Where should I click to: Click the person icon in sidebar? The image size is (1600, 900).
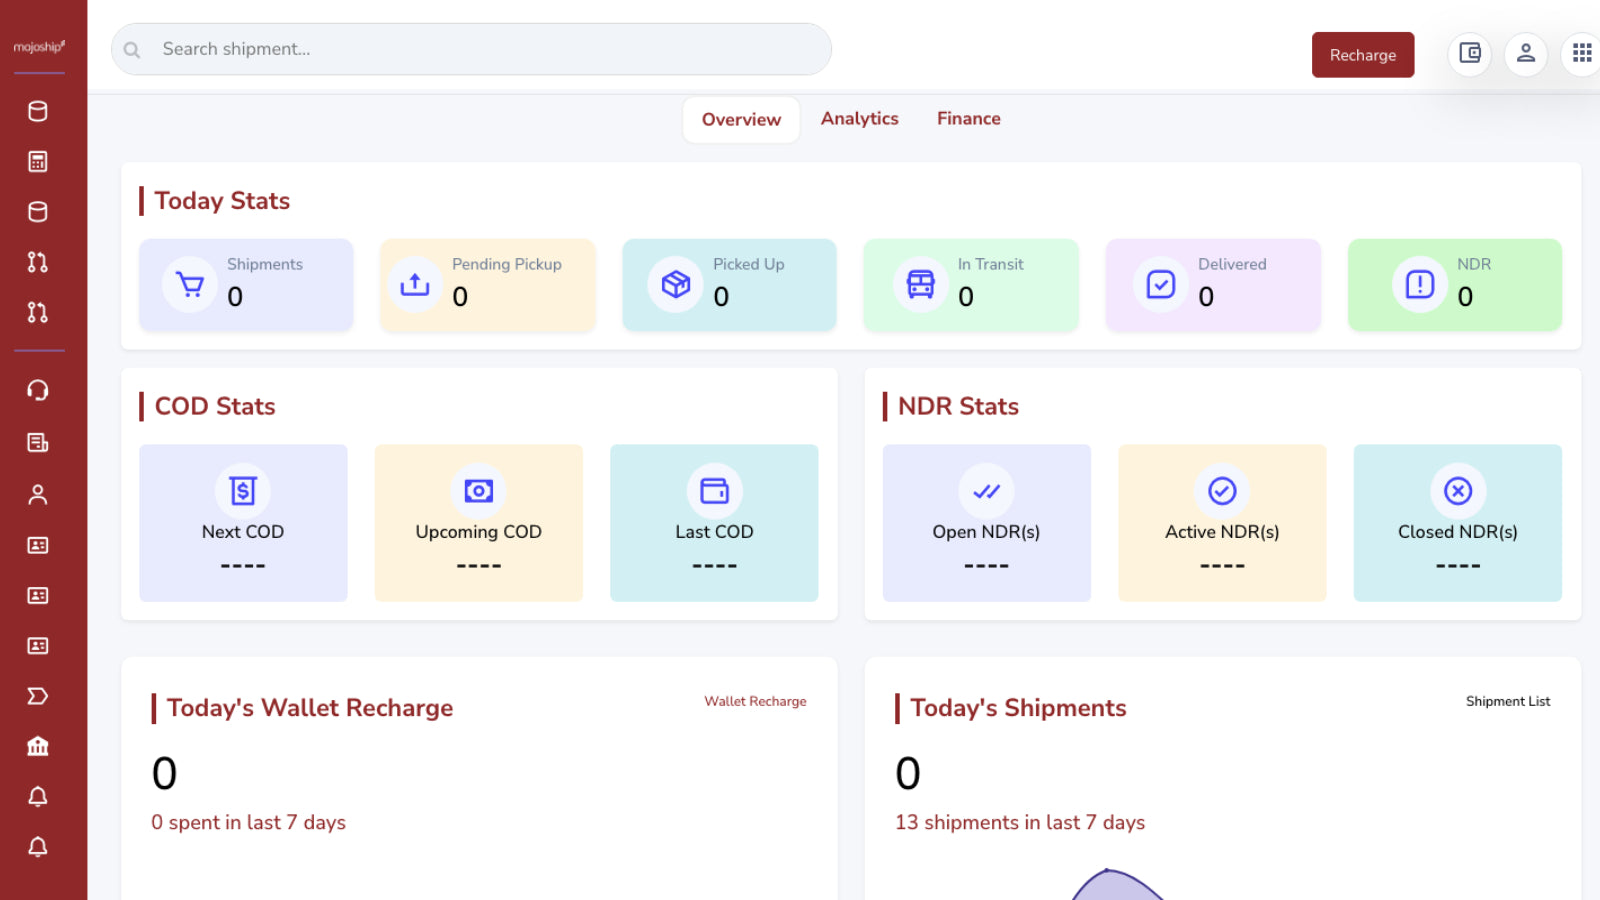click(38, 494)
